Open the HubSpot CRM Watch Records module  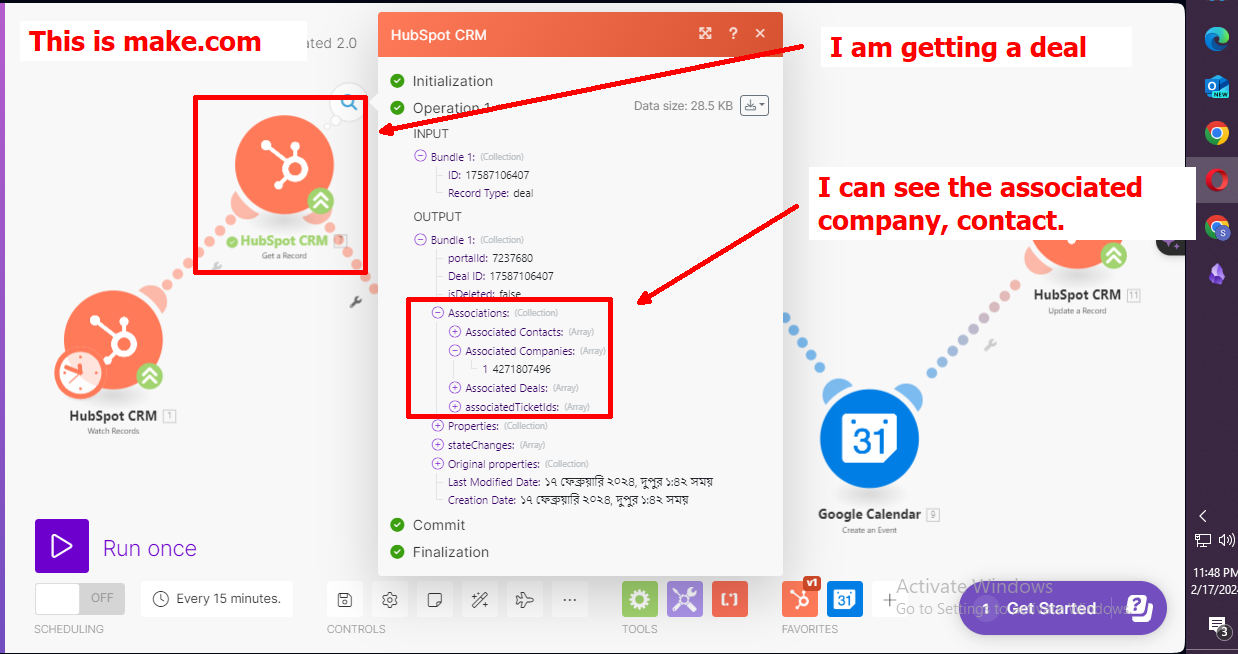(x=113, y=340)
